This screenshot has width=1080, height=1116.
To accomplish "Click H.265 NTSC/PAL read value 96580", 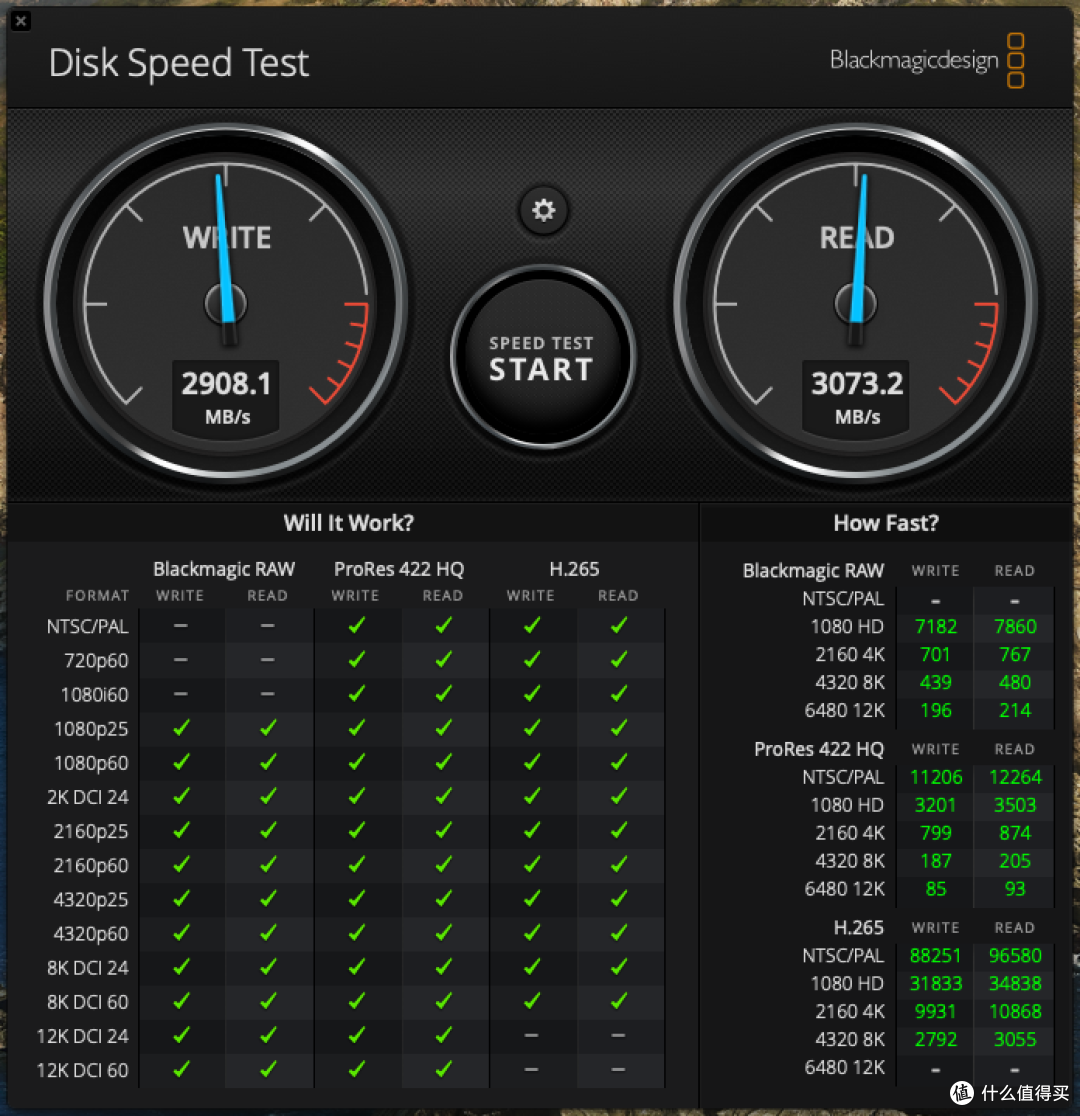I will (1015, 955).
